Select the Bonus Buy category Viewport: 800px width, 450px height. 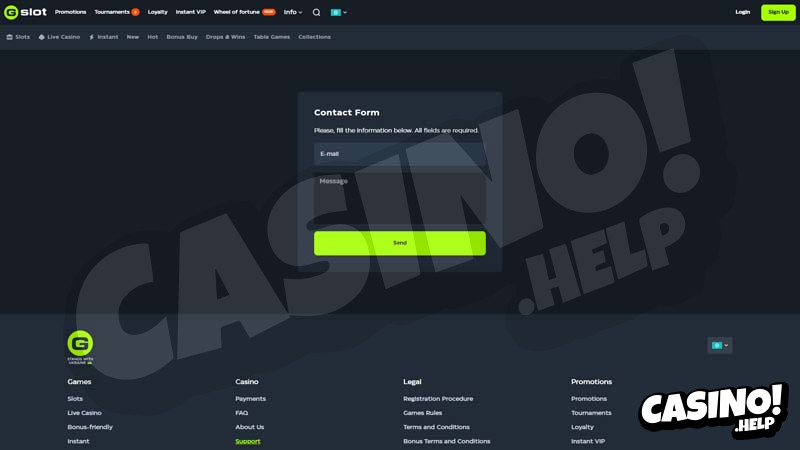182,37
